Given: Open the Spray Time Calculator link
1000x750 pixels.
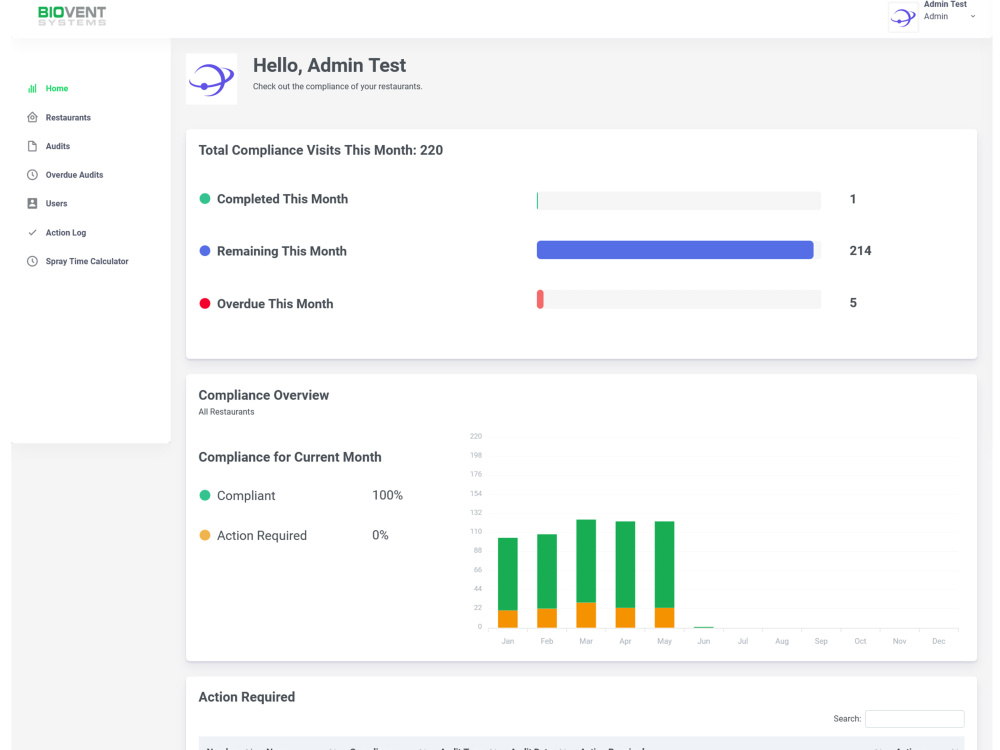Looking at the screenshot, I should [87, 261].
